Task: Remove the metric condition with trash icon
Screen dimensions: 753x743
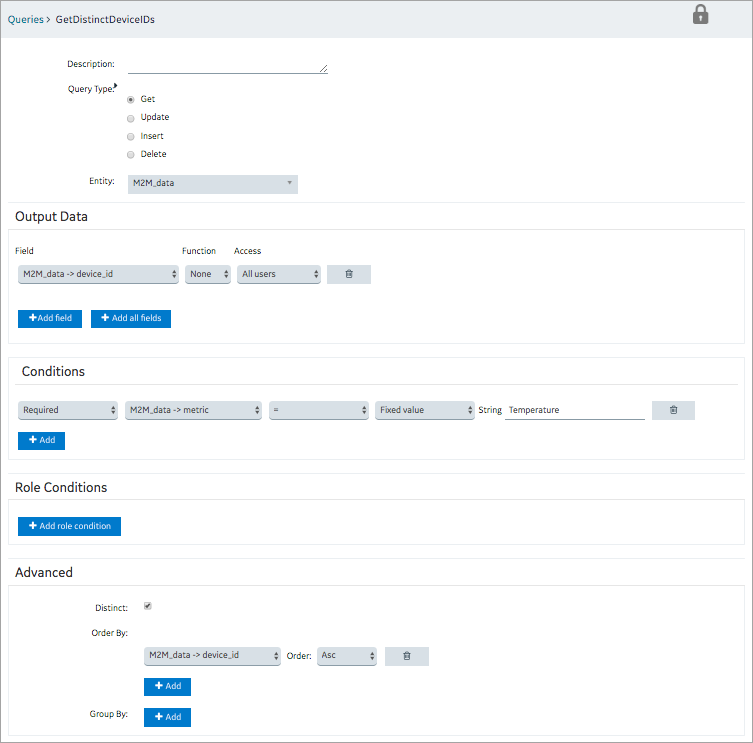Action: pos(673,410)
